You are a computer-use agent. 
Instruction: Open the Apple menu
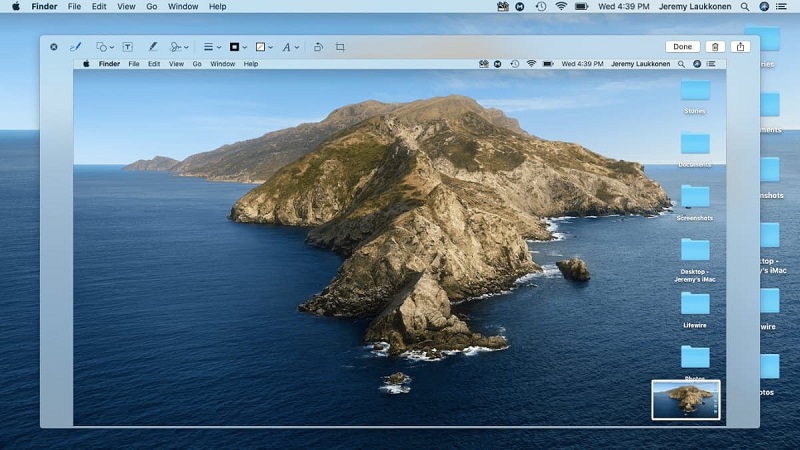coord(16,6)
